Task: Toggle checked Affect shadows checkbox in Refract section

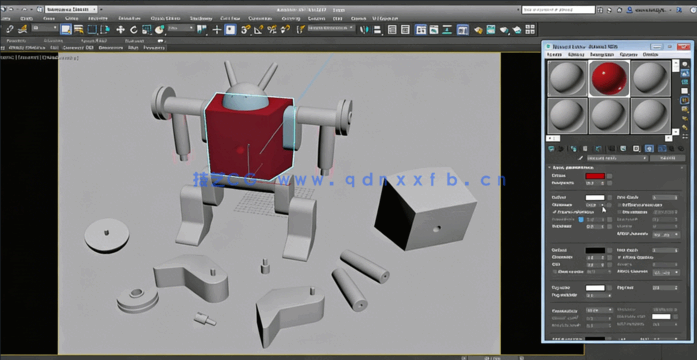Action: coord(620,257)
